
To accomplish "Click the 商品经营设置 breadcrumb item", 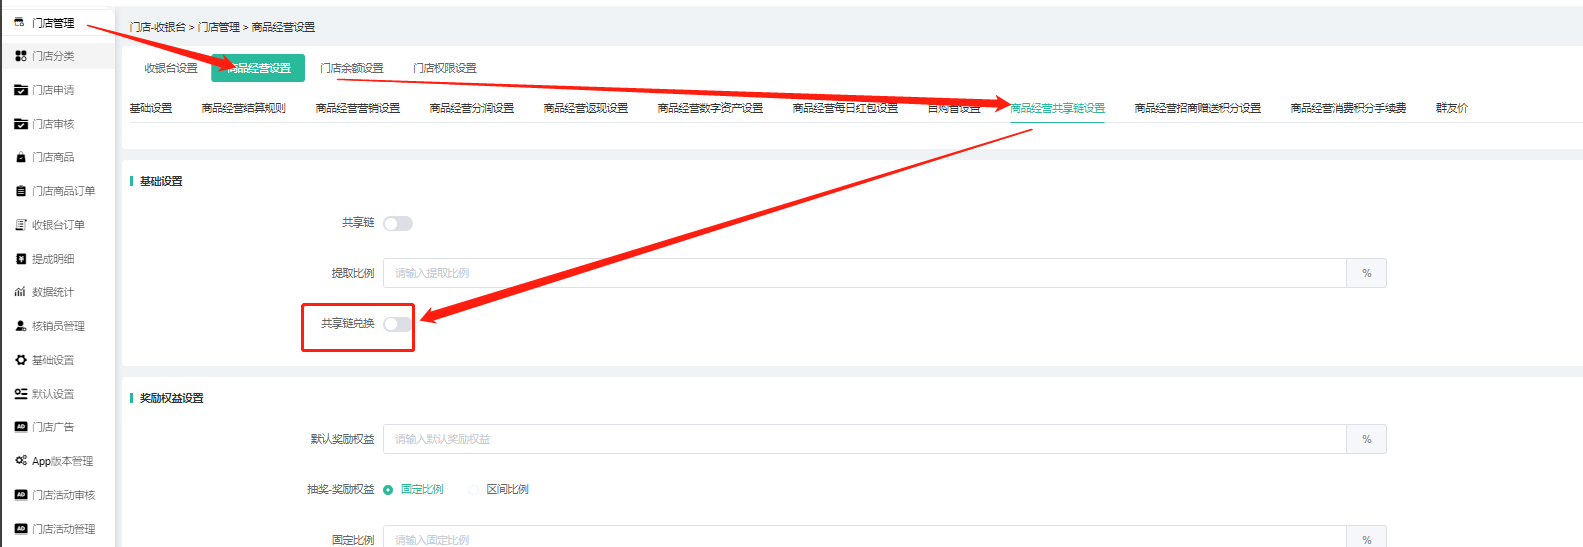I will pos(283,27).
